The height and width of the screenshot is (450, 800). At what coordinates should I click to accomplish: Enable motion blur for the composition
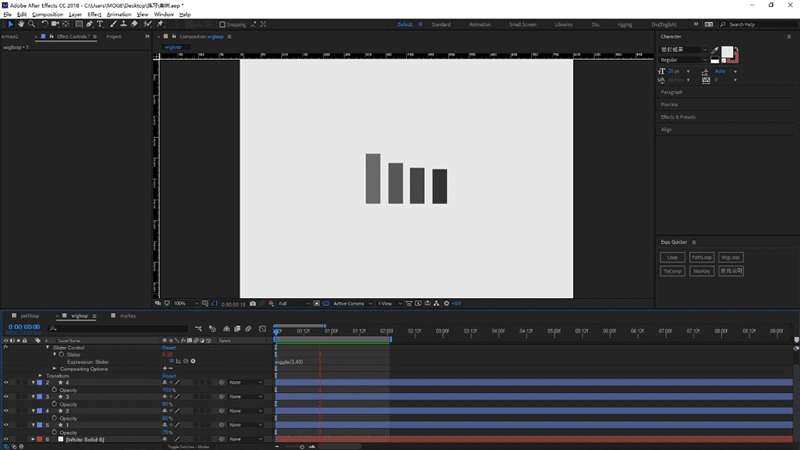[248, 329]
